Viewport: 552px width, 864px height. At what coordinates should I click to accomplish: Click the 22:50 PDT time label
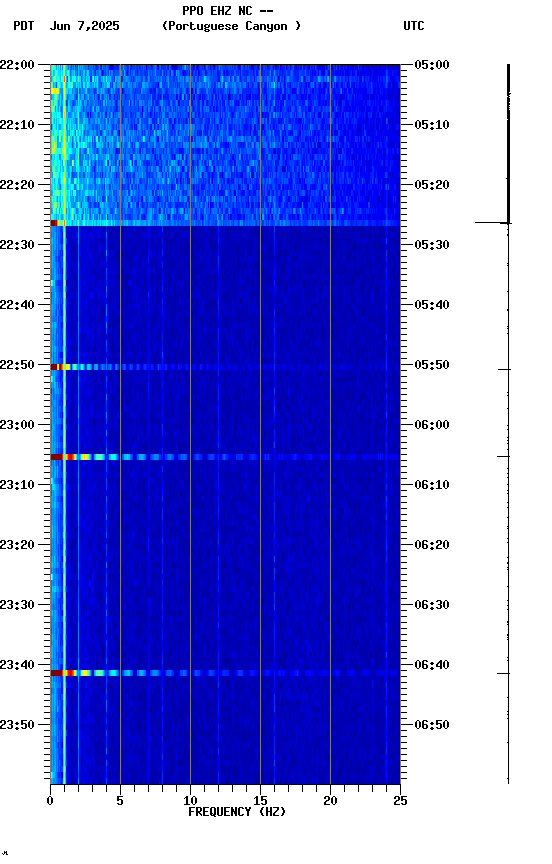(17, 365)
